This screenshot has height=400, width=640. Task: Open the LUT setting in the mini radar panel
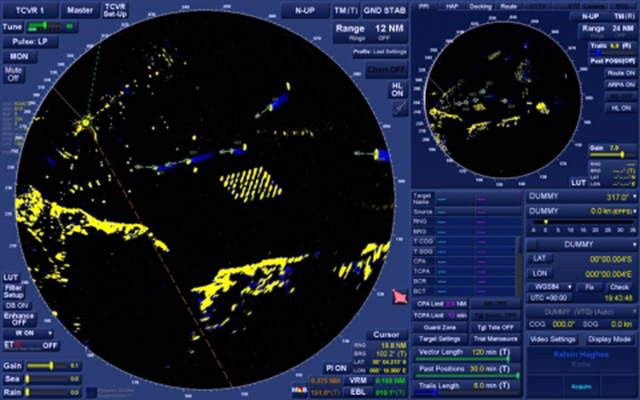pos(577,183)
